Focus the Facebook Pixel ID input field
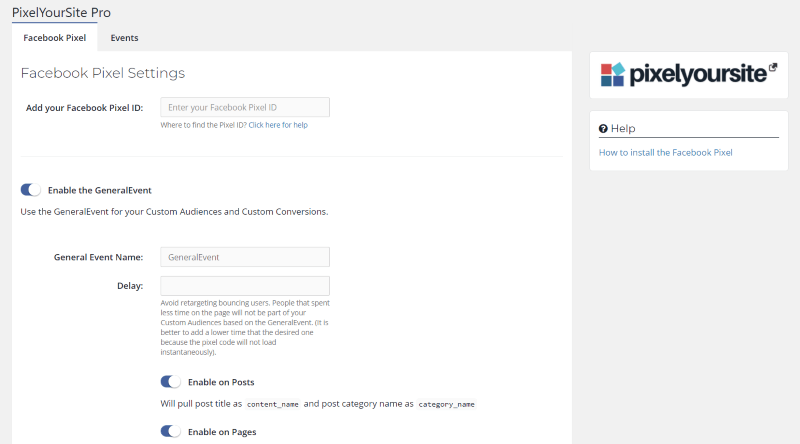The width and height of the screenshot is (800, 444). pos(245,107)
